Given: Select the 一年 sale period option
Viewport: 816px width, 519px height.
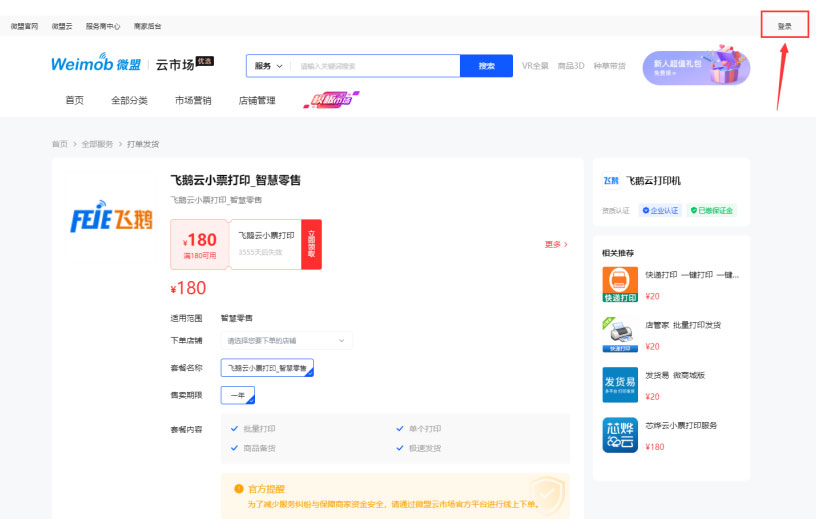Looking at the screenshot, I should [238, 395].
